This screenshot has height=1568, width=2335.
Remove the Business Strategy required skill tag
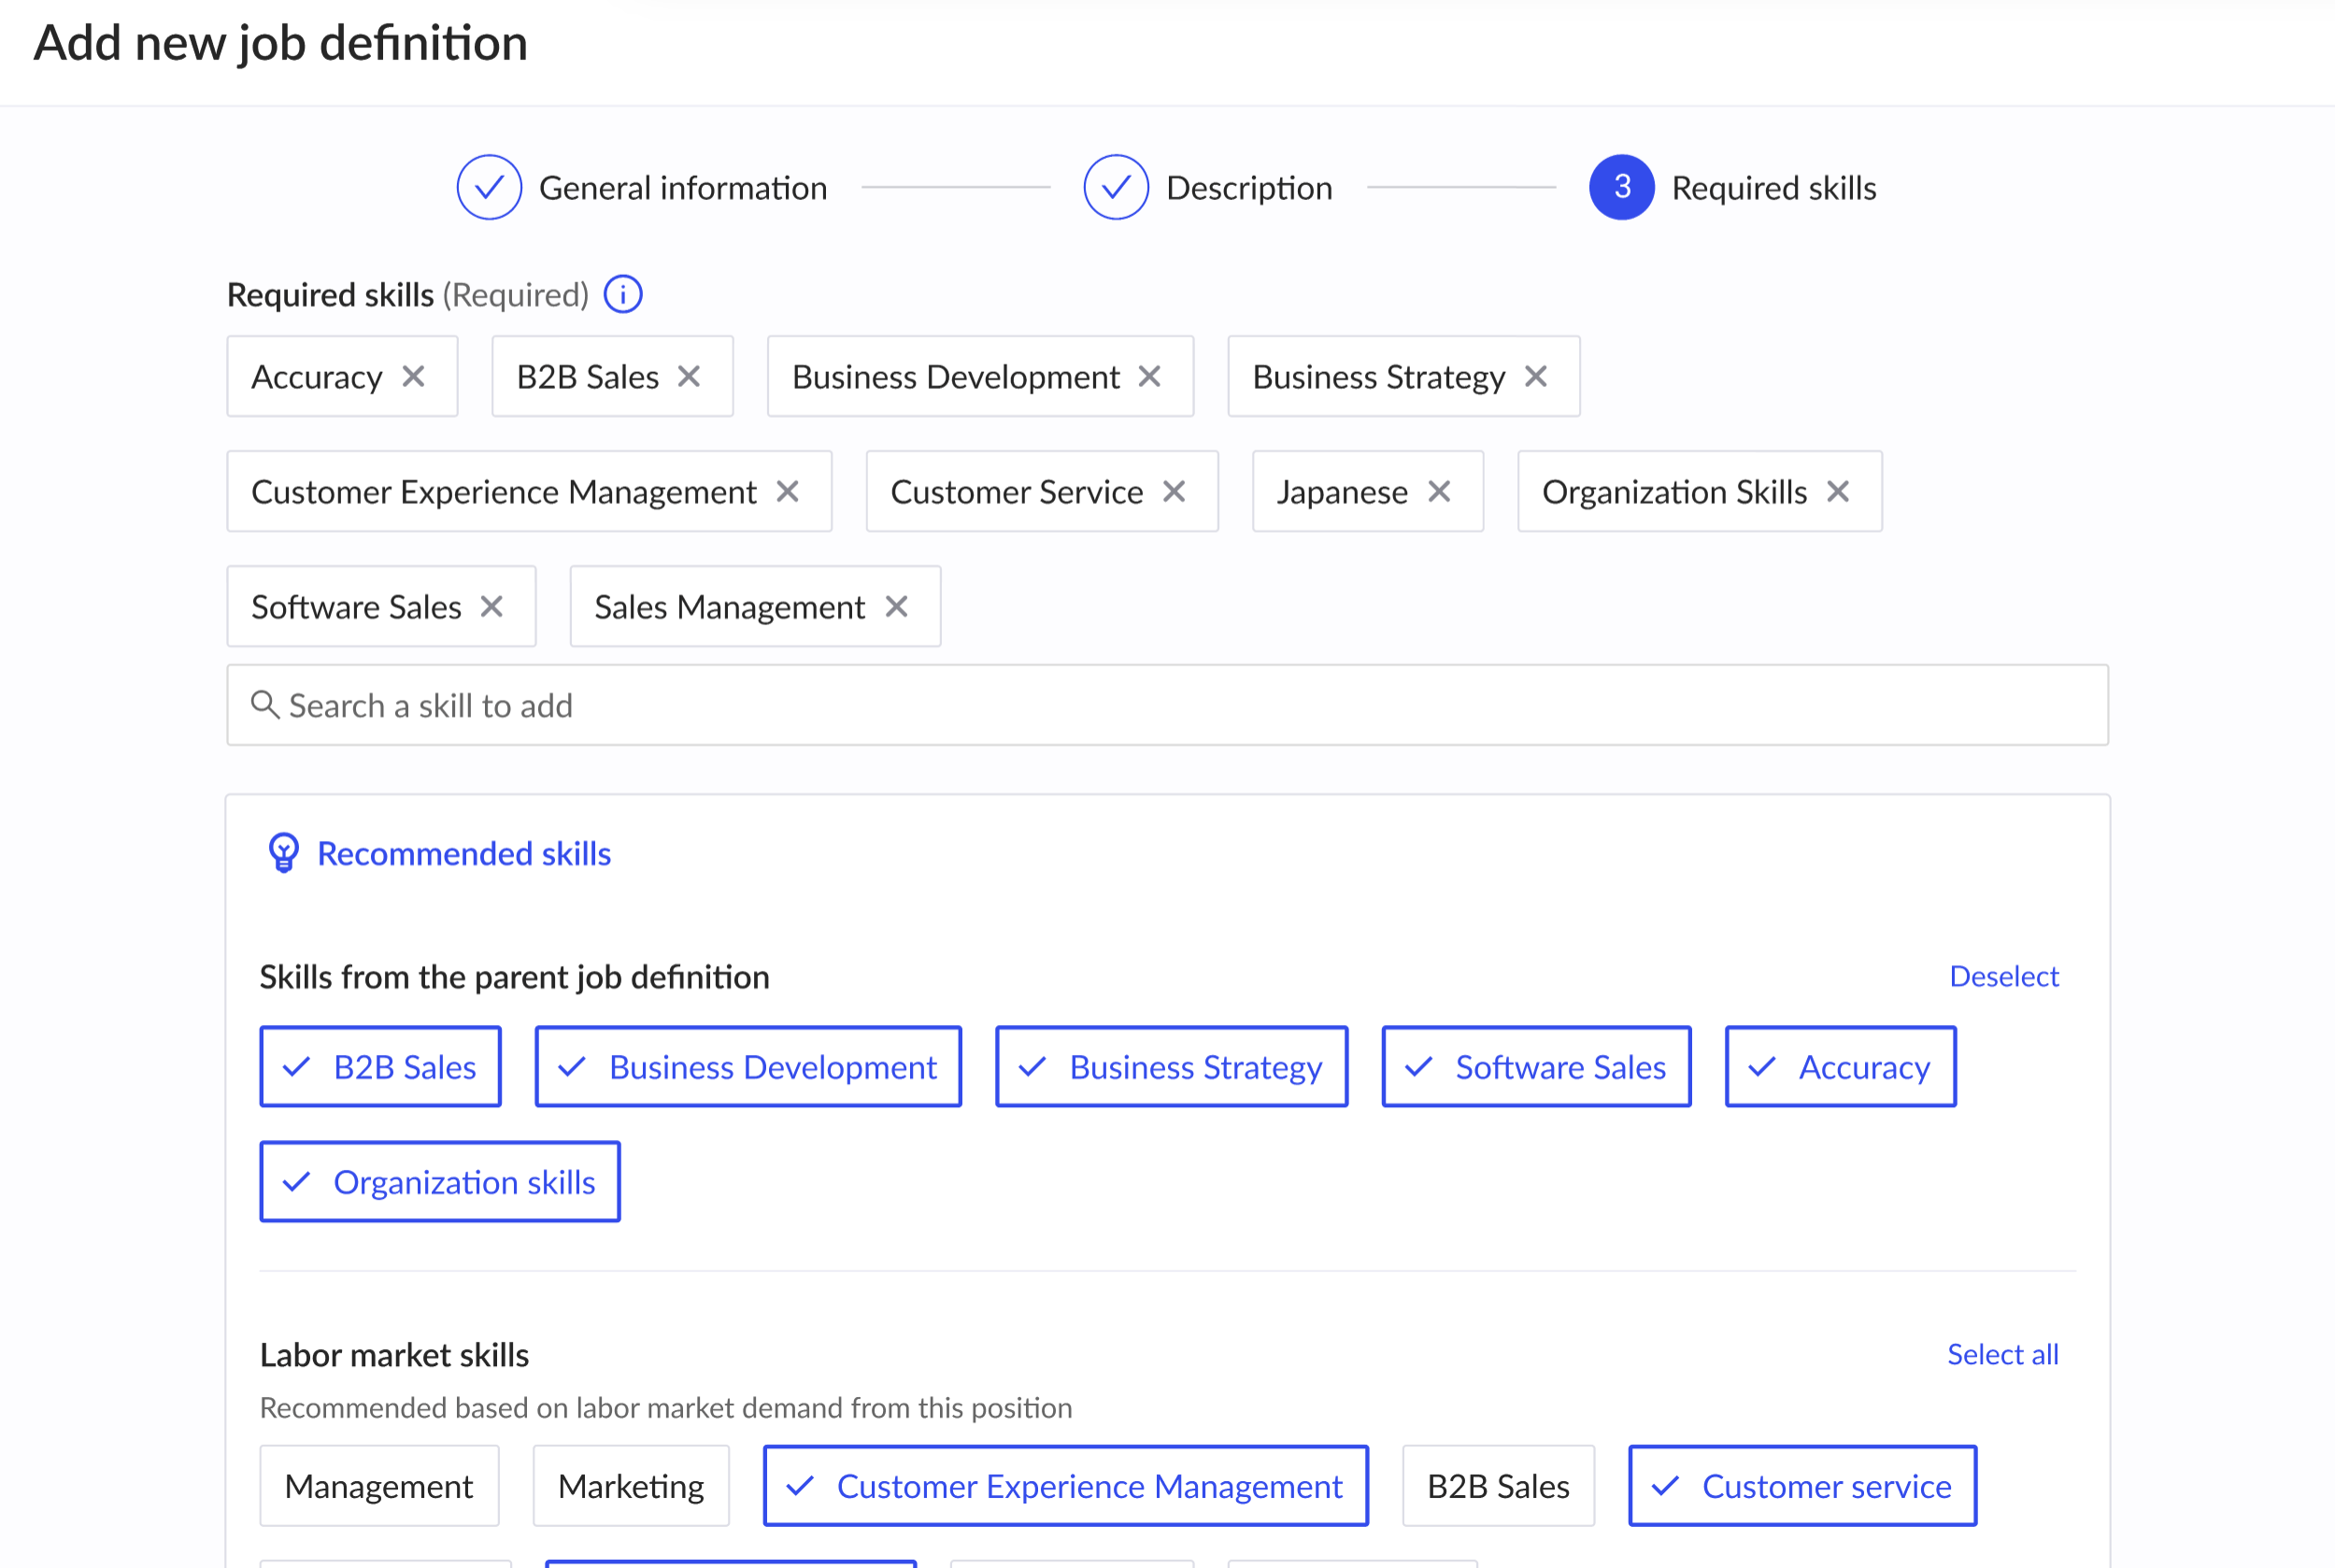(1535, 376)
